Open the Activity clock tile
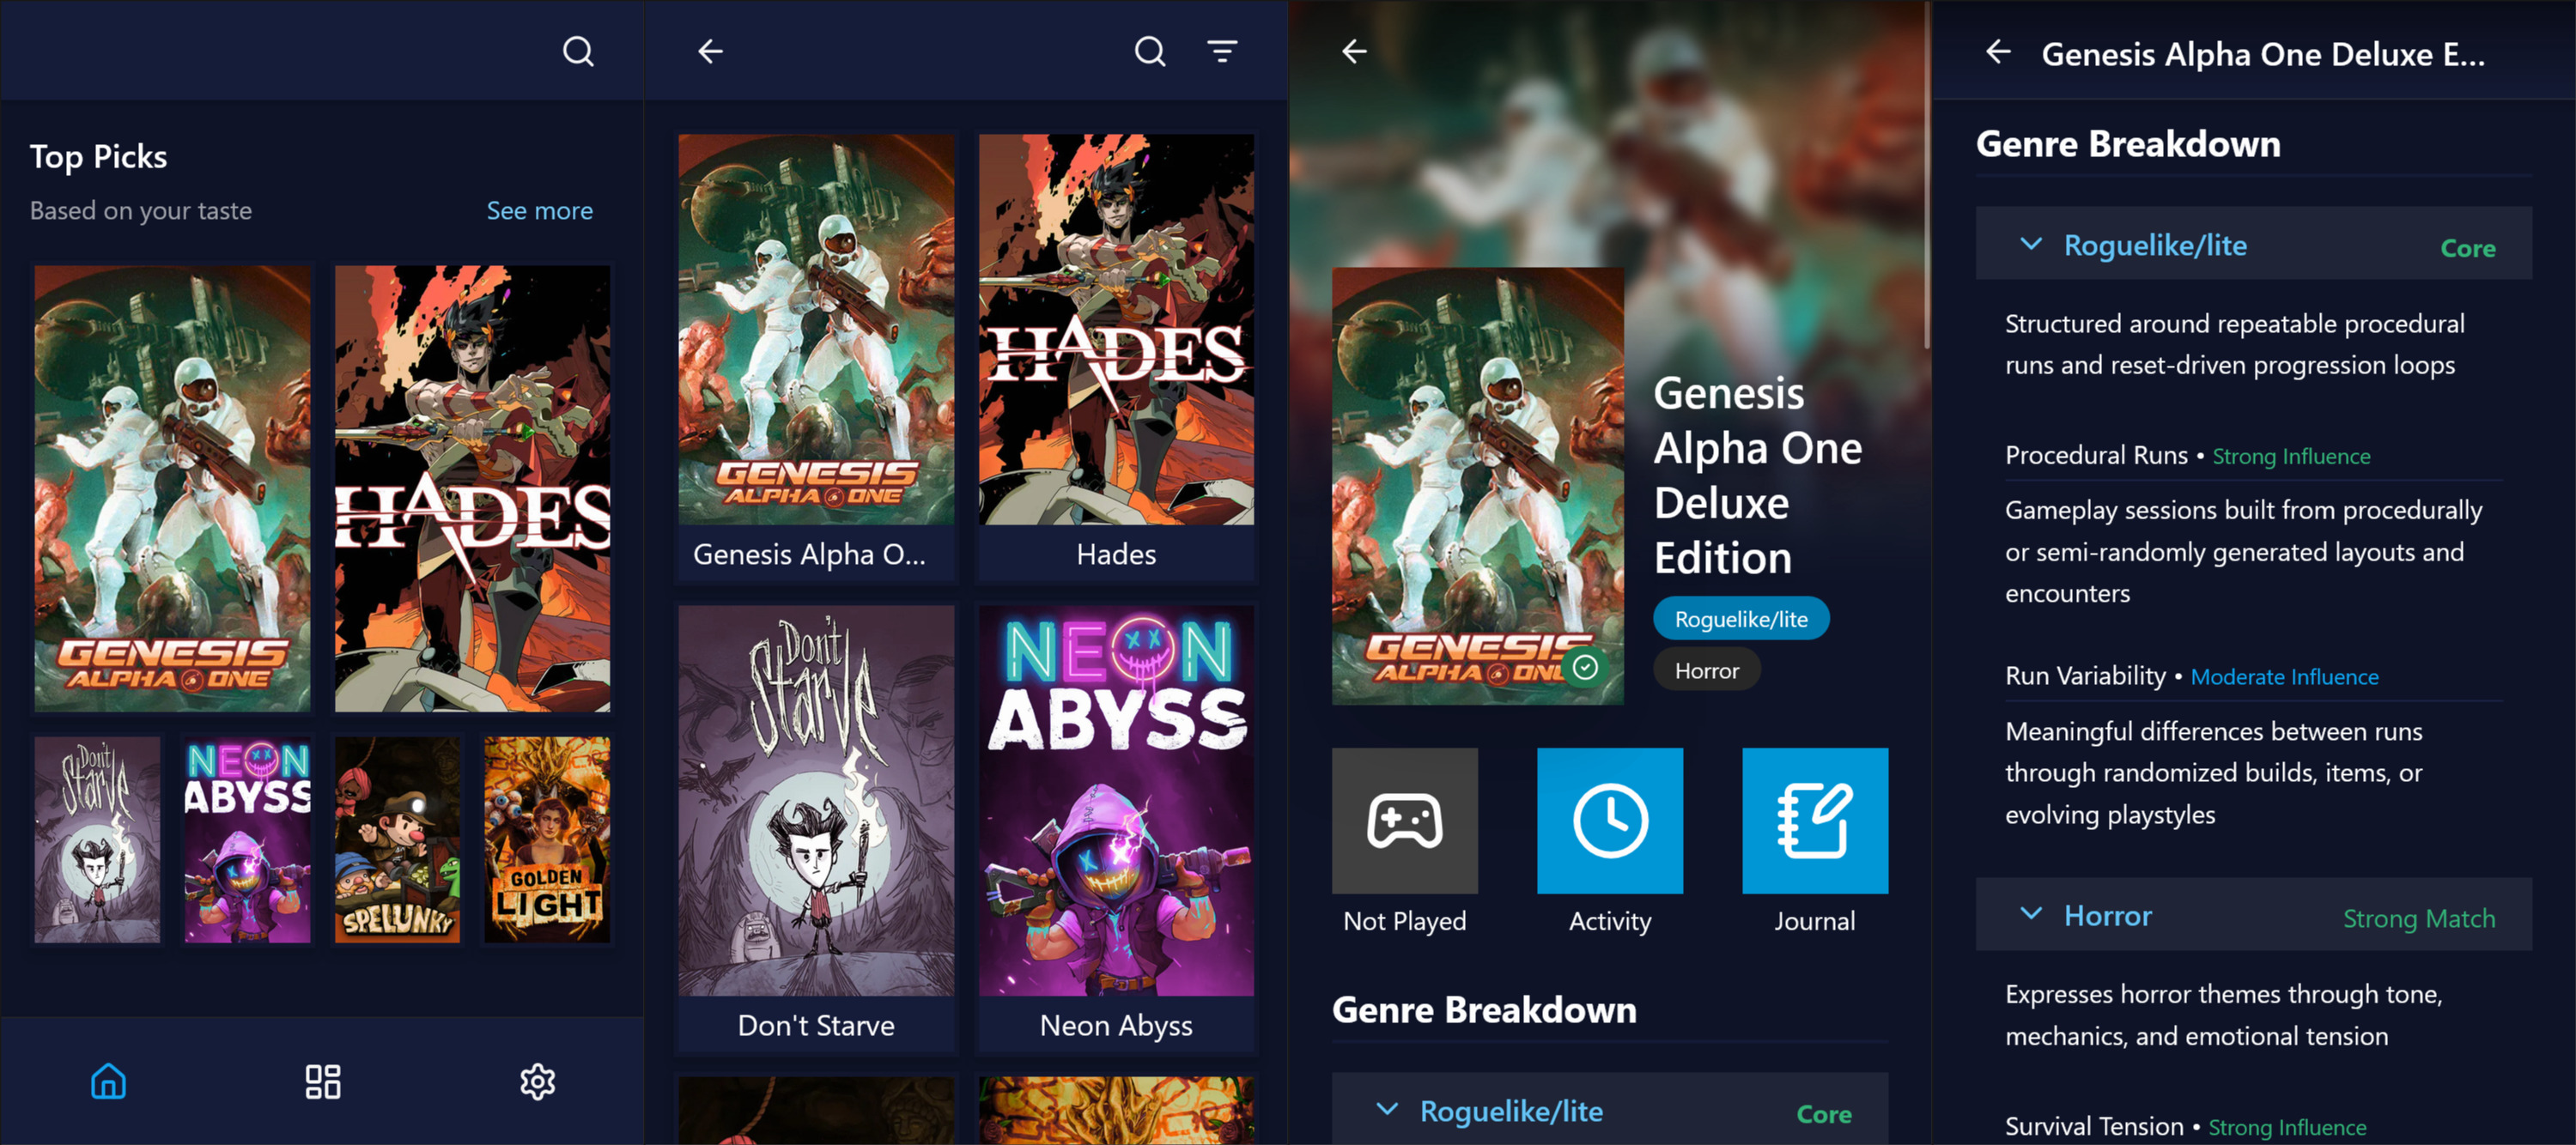This screenshot has height=1145, width=2576. point(1609,821)
